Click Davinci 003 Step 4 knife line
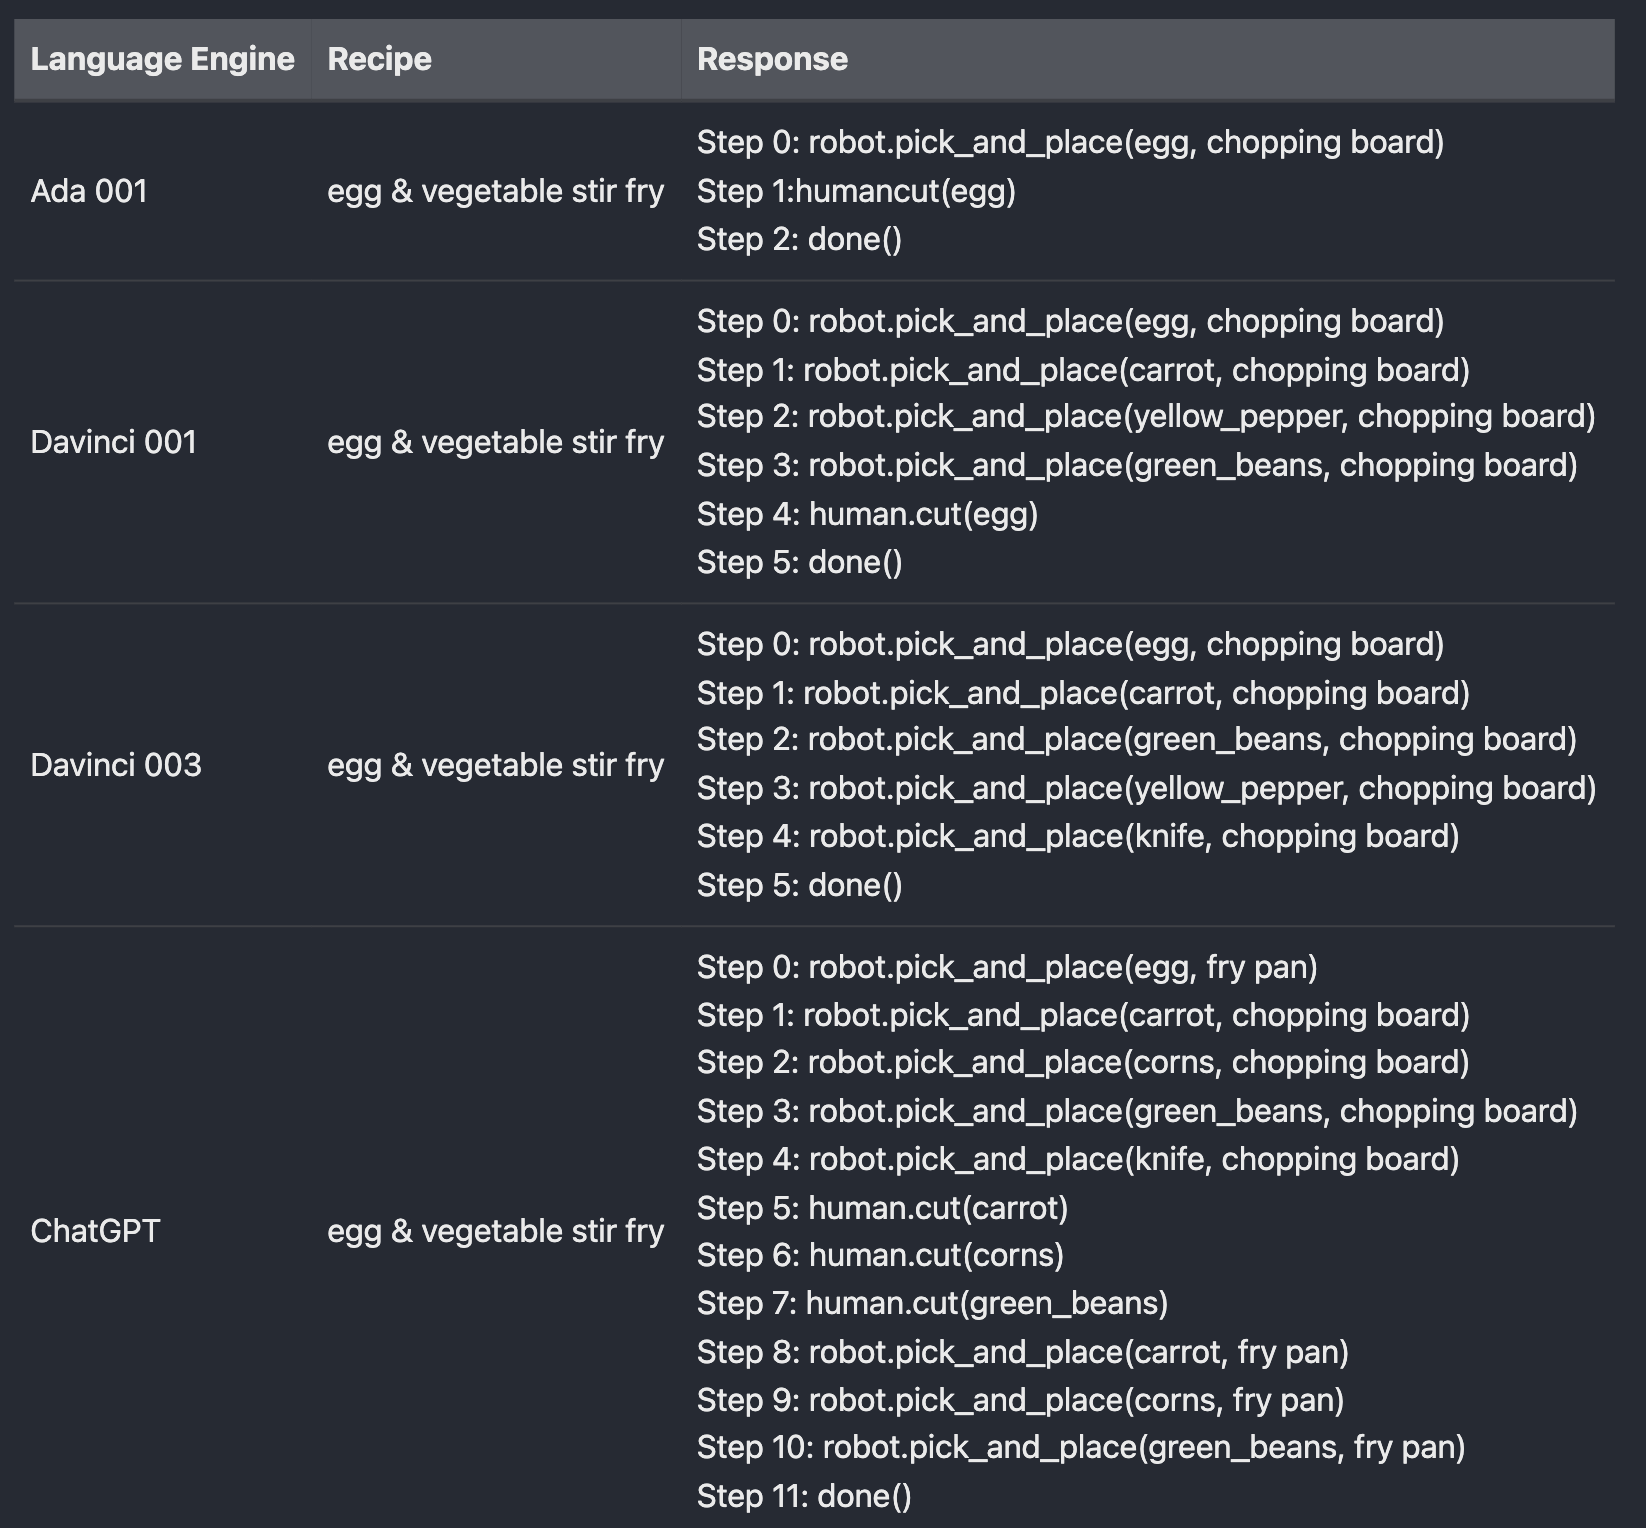This screenshot has height=1528, width=1646. pyautogui.click(x=1078, y=837)
